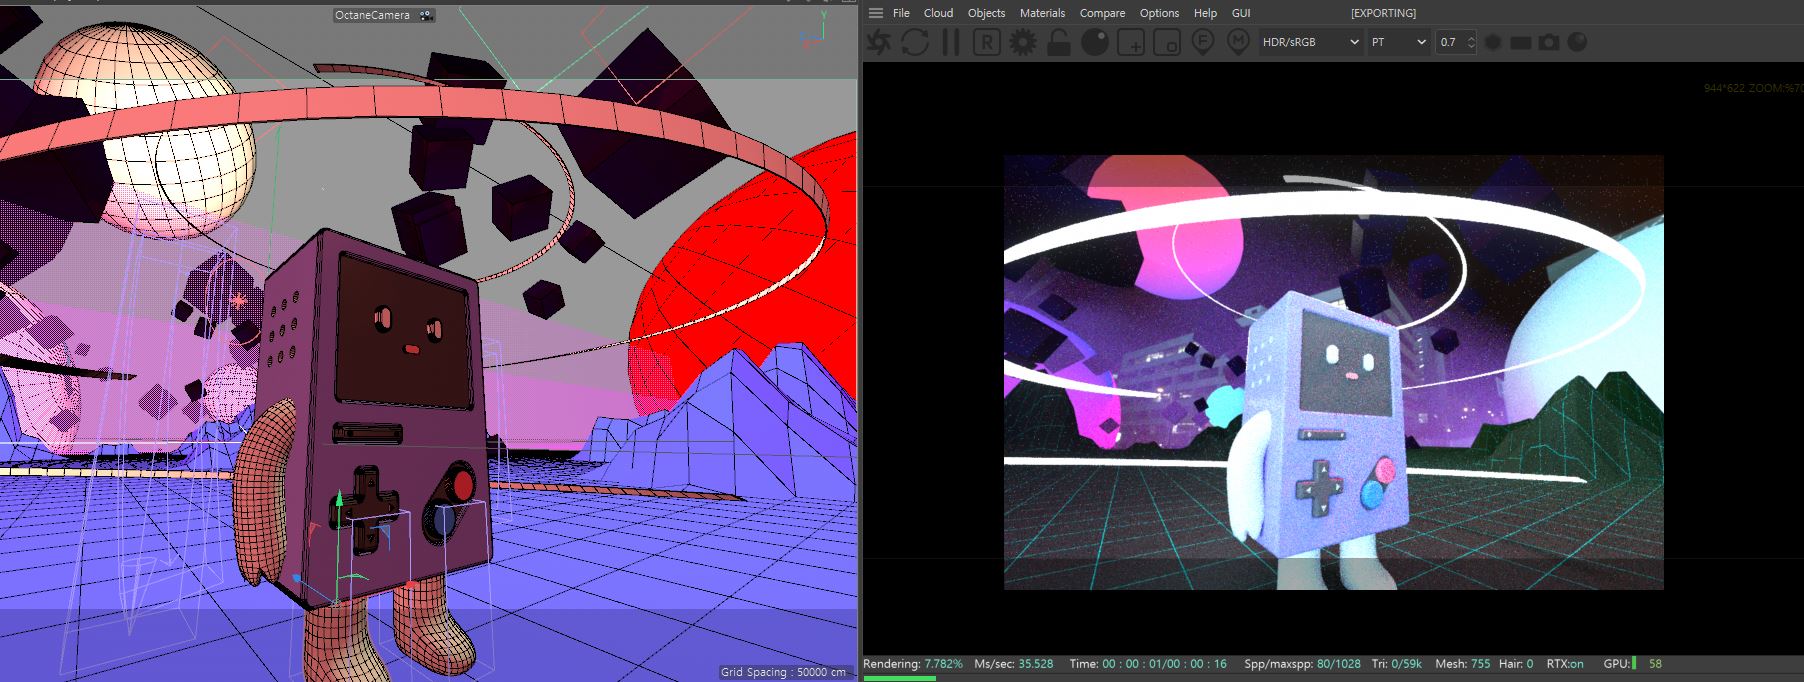Click the film region square icon

point(1167,42)
